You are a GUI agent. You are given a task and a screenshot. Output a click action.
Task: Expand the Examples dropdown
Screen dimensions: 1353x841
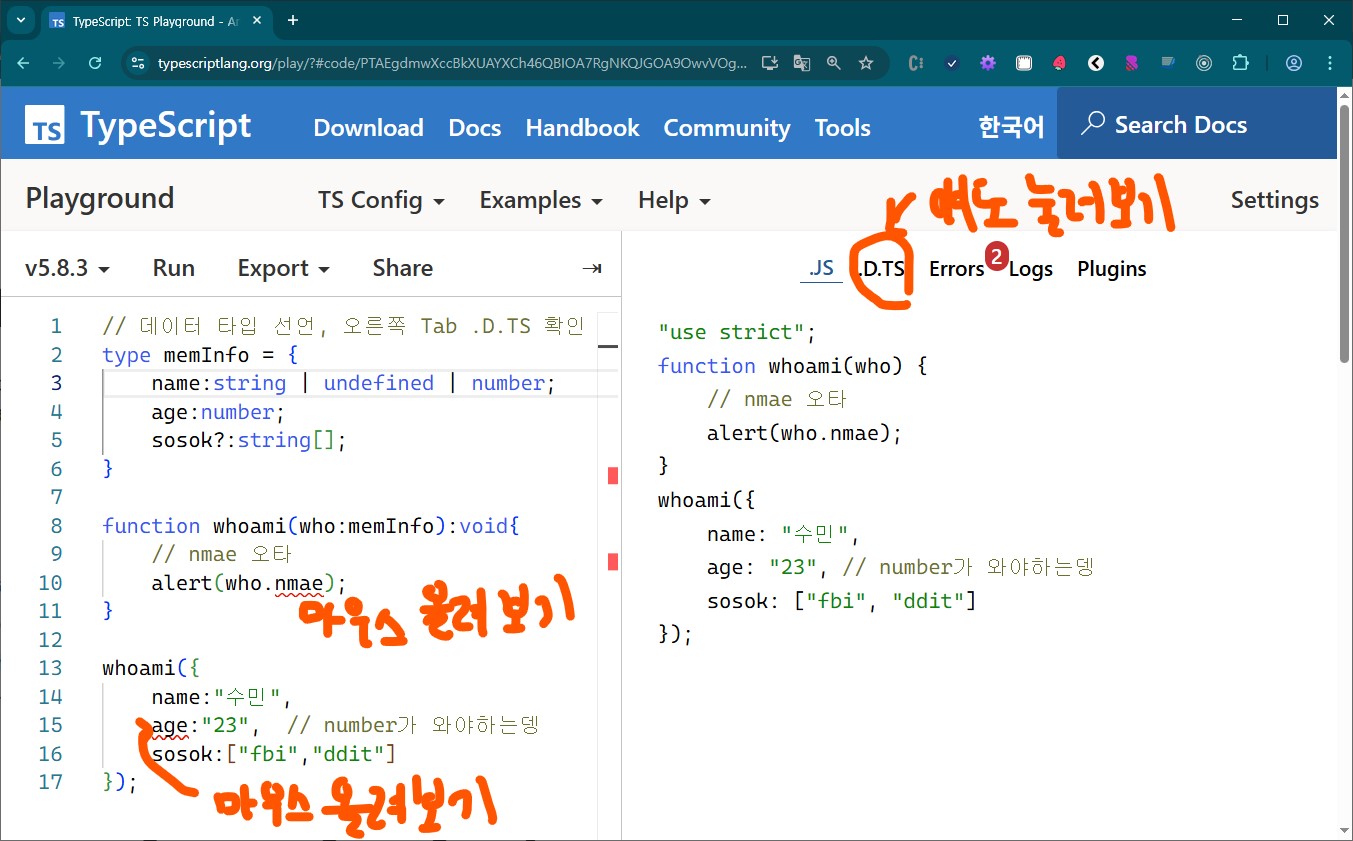[541, 200]
